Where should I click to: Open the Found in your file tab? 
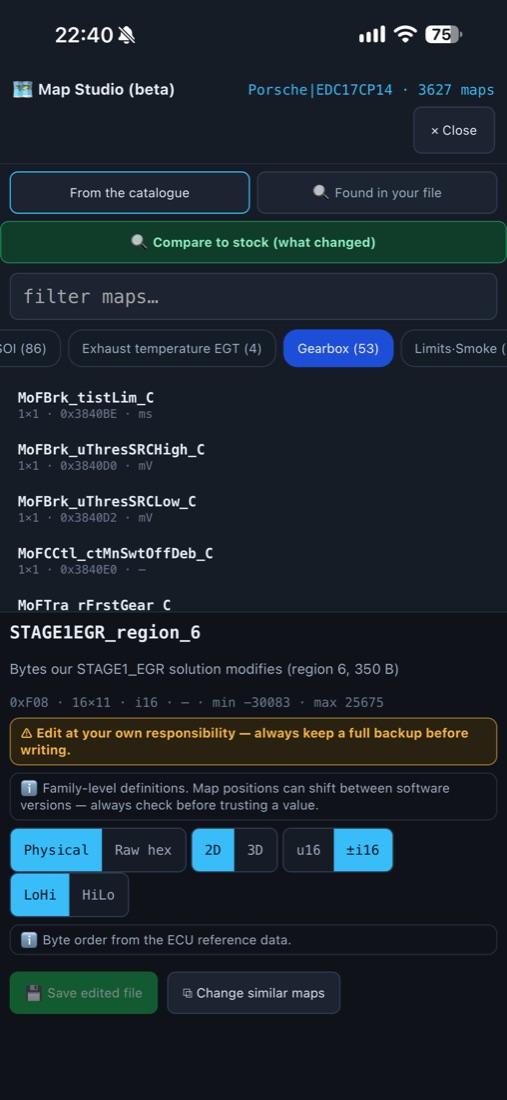tap(377, 193)
